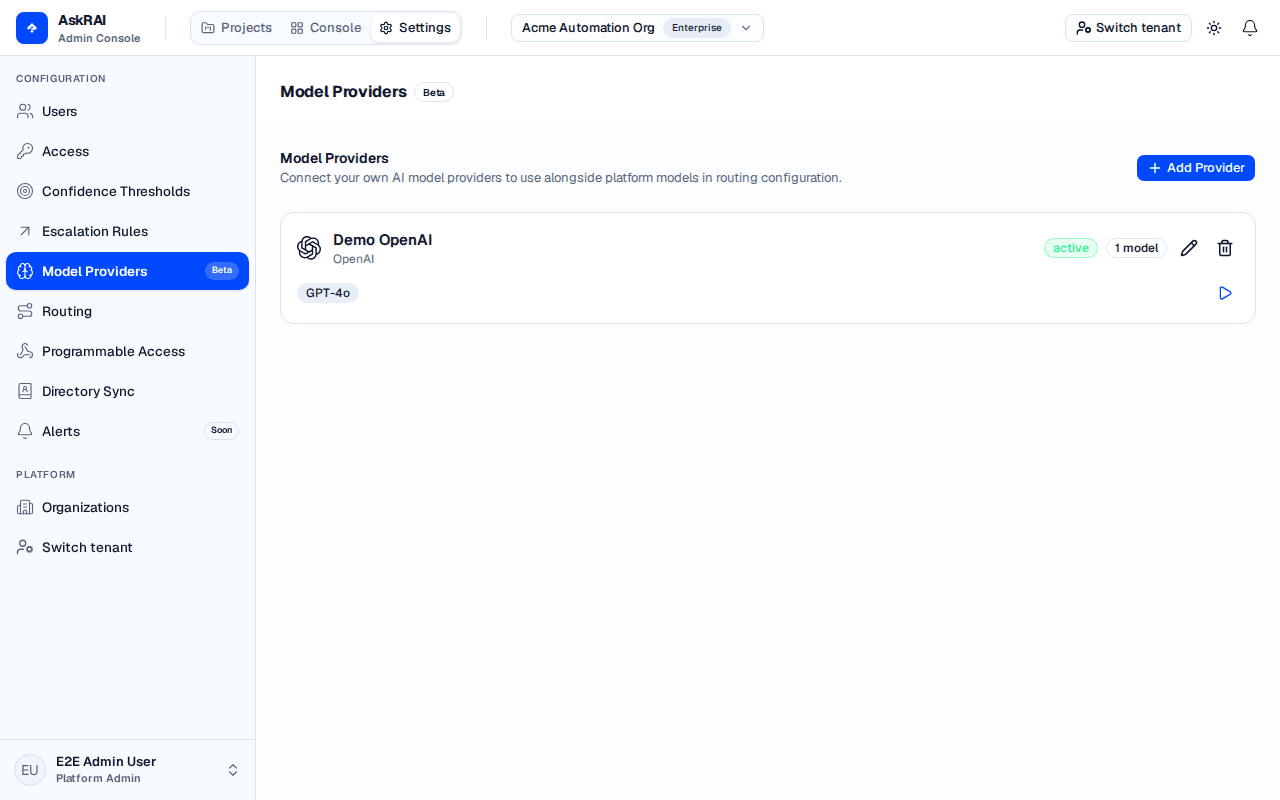Open Access settings in the sidebar
The height and width of the screenshot is (800, 1280).
click(127, 151)
